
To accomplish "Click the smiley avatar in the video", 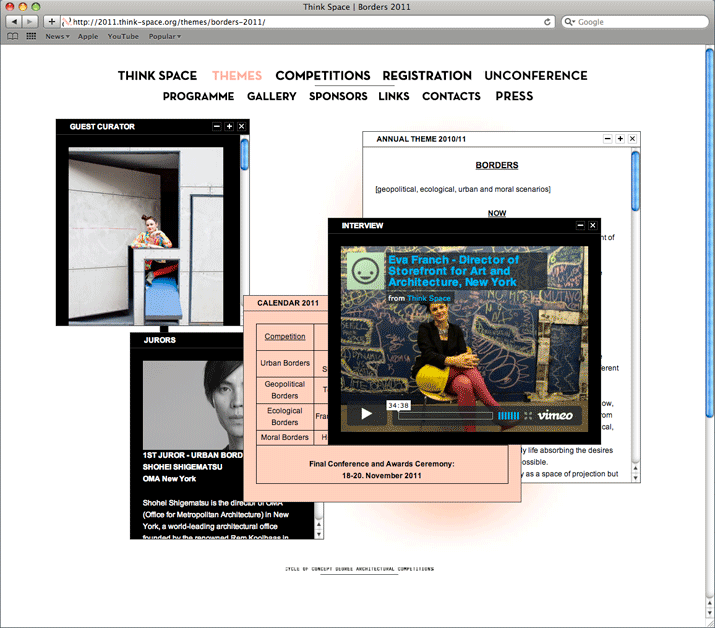I will (365, 272).
